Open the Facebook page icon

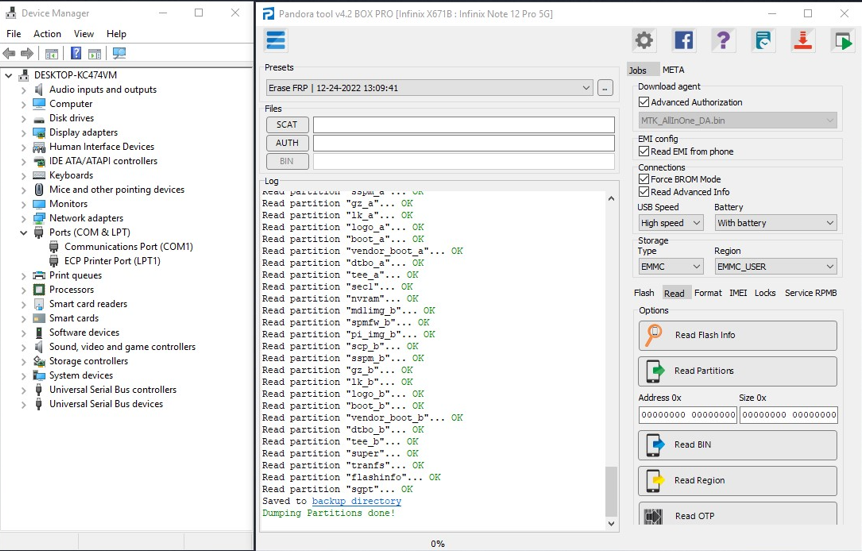click(x=683, y=40)
